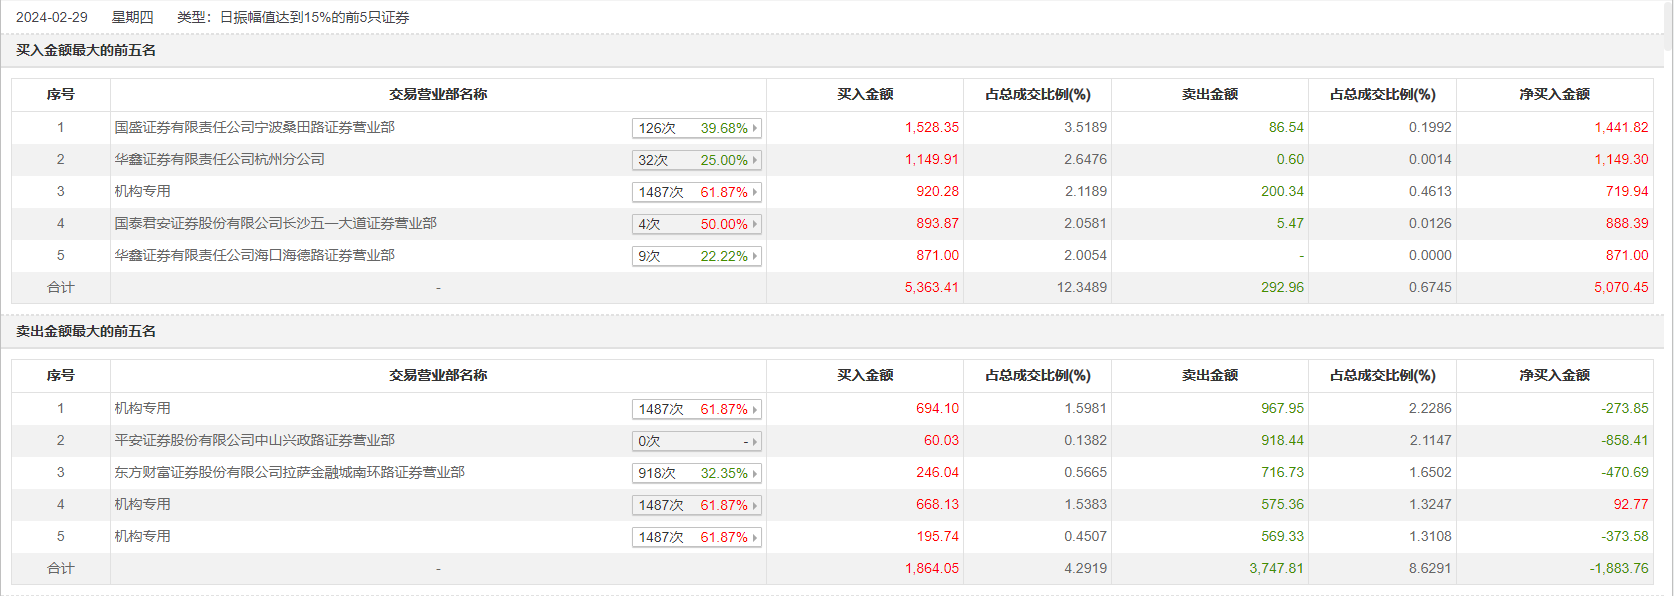The width and height of the screenshot is (1674, 596).
Task: Click 机构专用 in the top buyers table
Action: (x=142, y=191)
